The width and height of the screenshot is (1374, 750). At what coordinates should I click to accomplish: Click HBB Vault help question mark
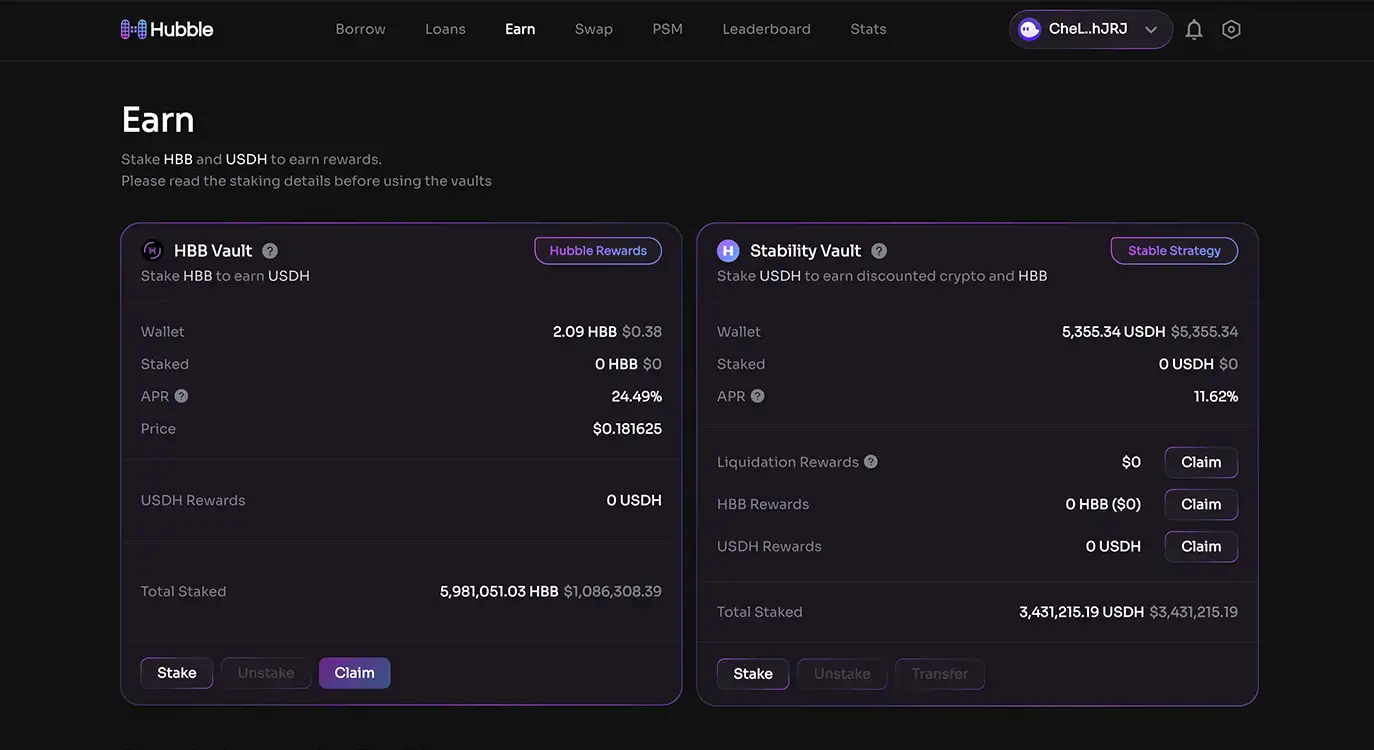(270, 251)
